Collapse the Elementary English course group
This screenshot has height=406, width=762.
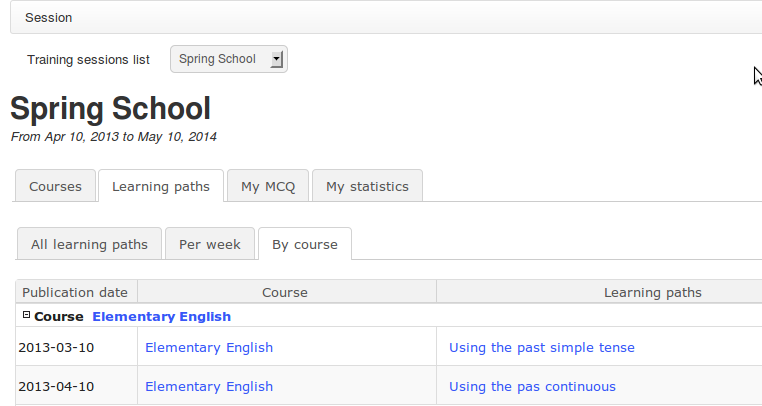(26, 316)
